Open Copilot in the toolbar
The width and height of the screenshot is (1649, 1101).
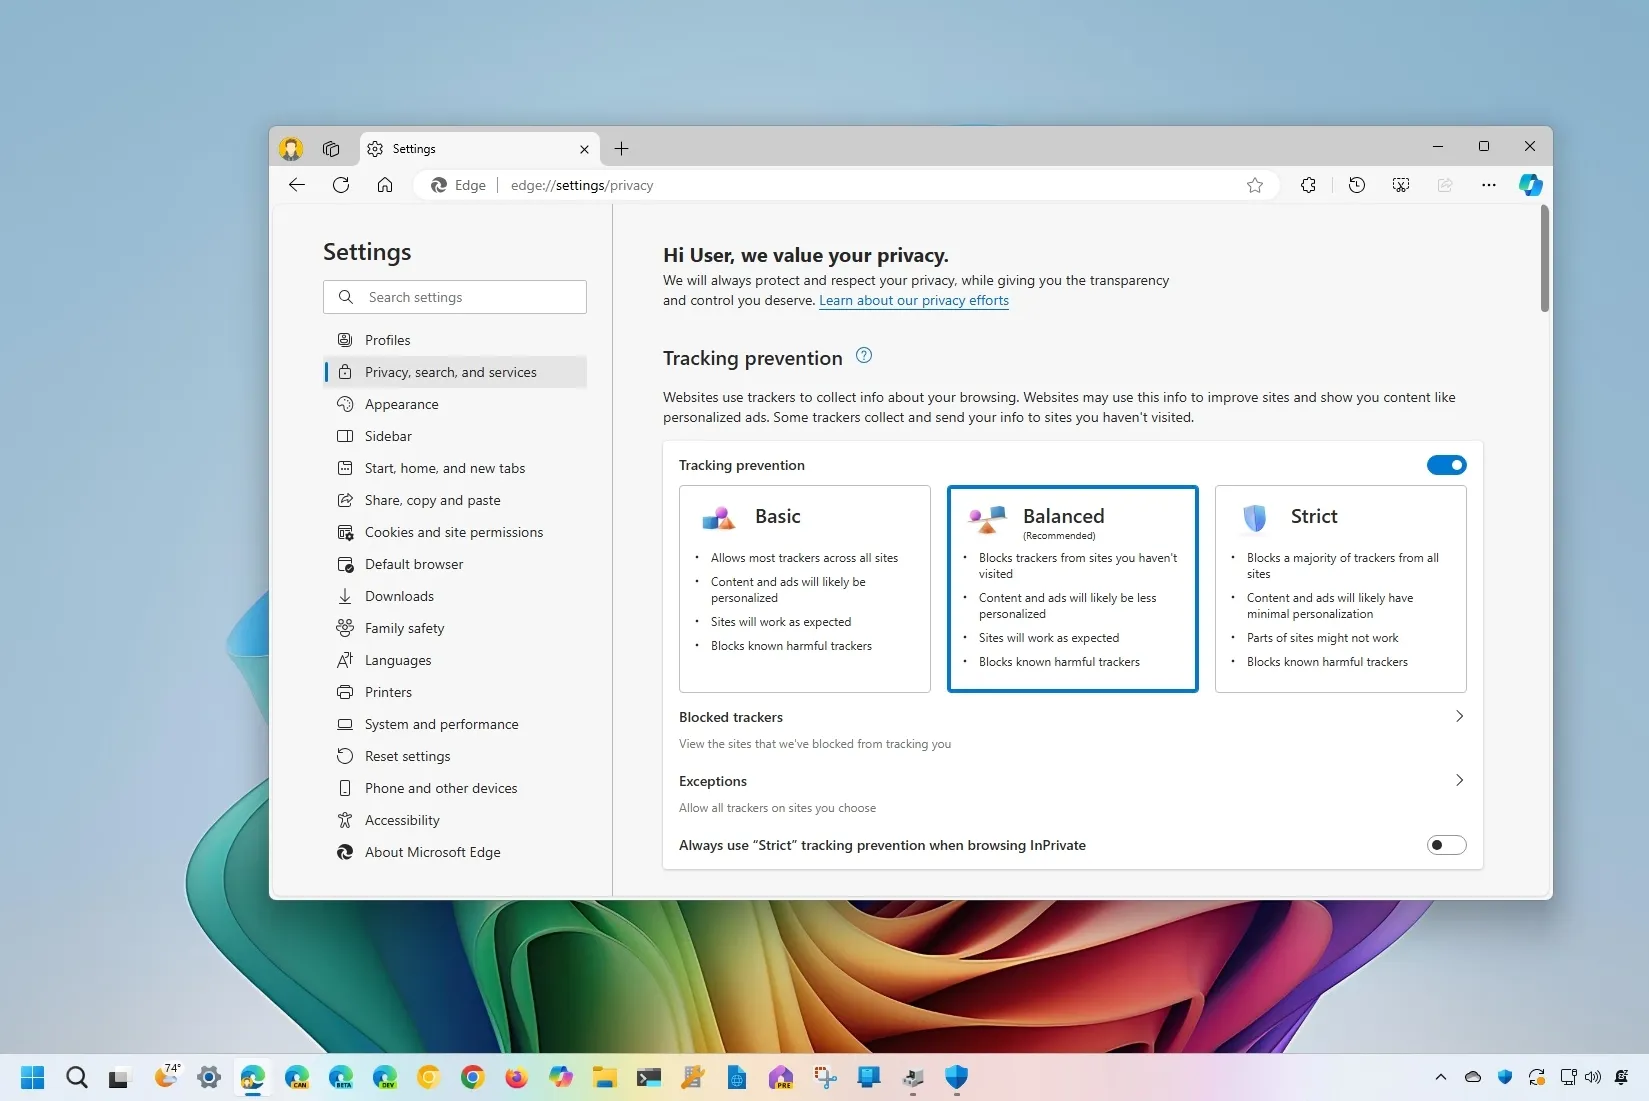(x=1531, y=185)
